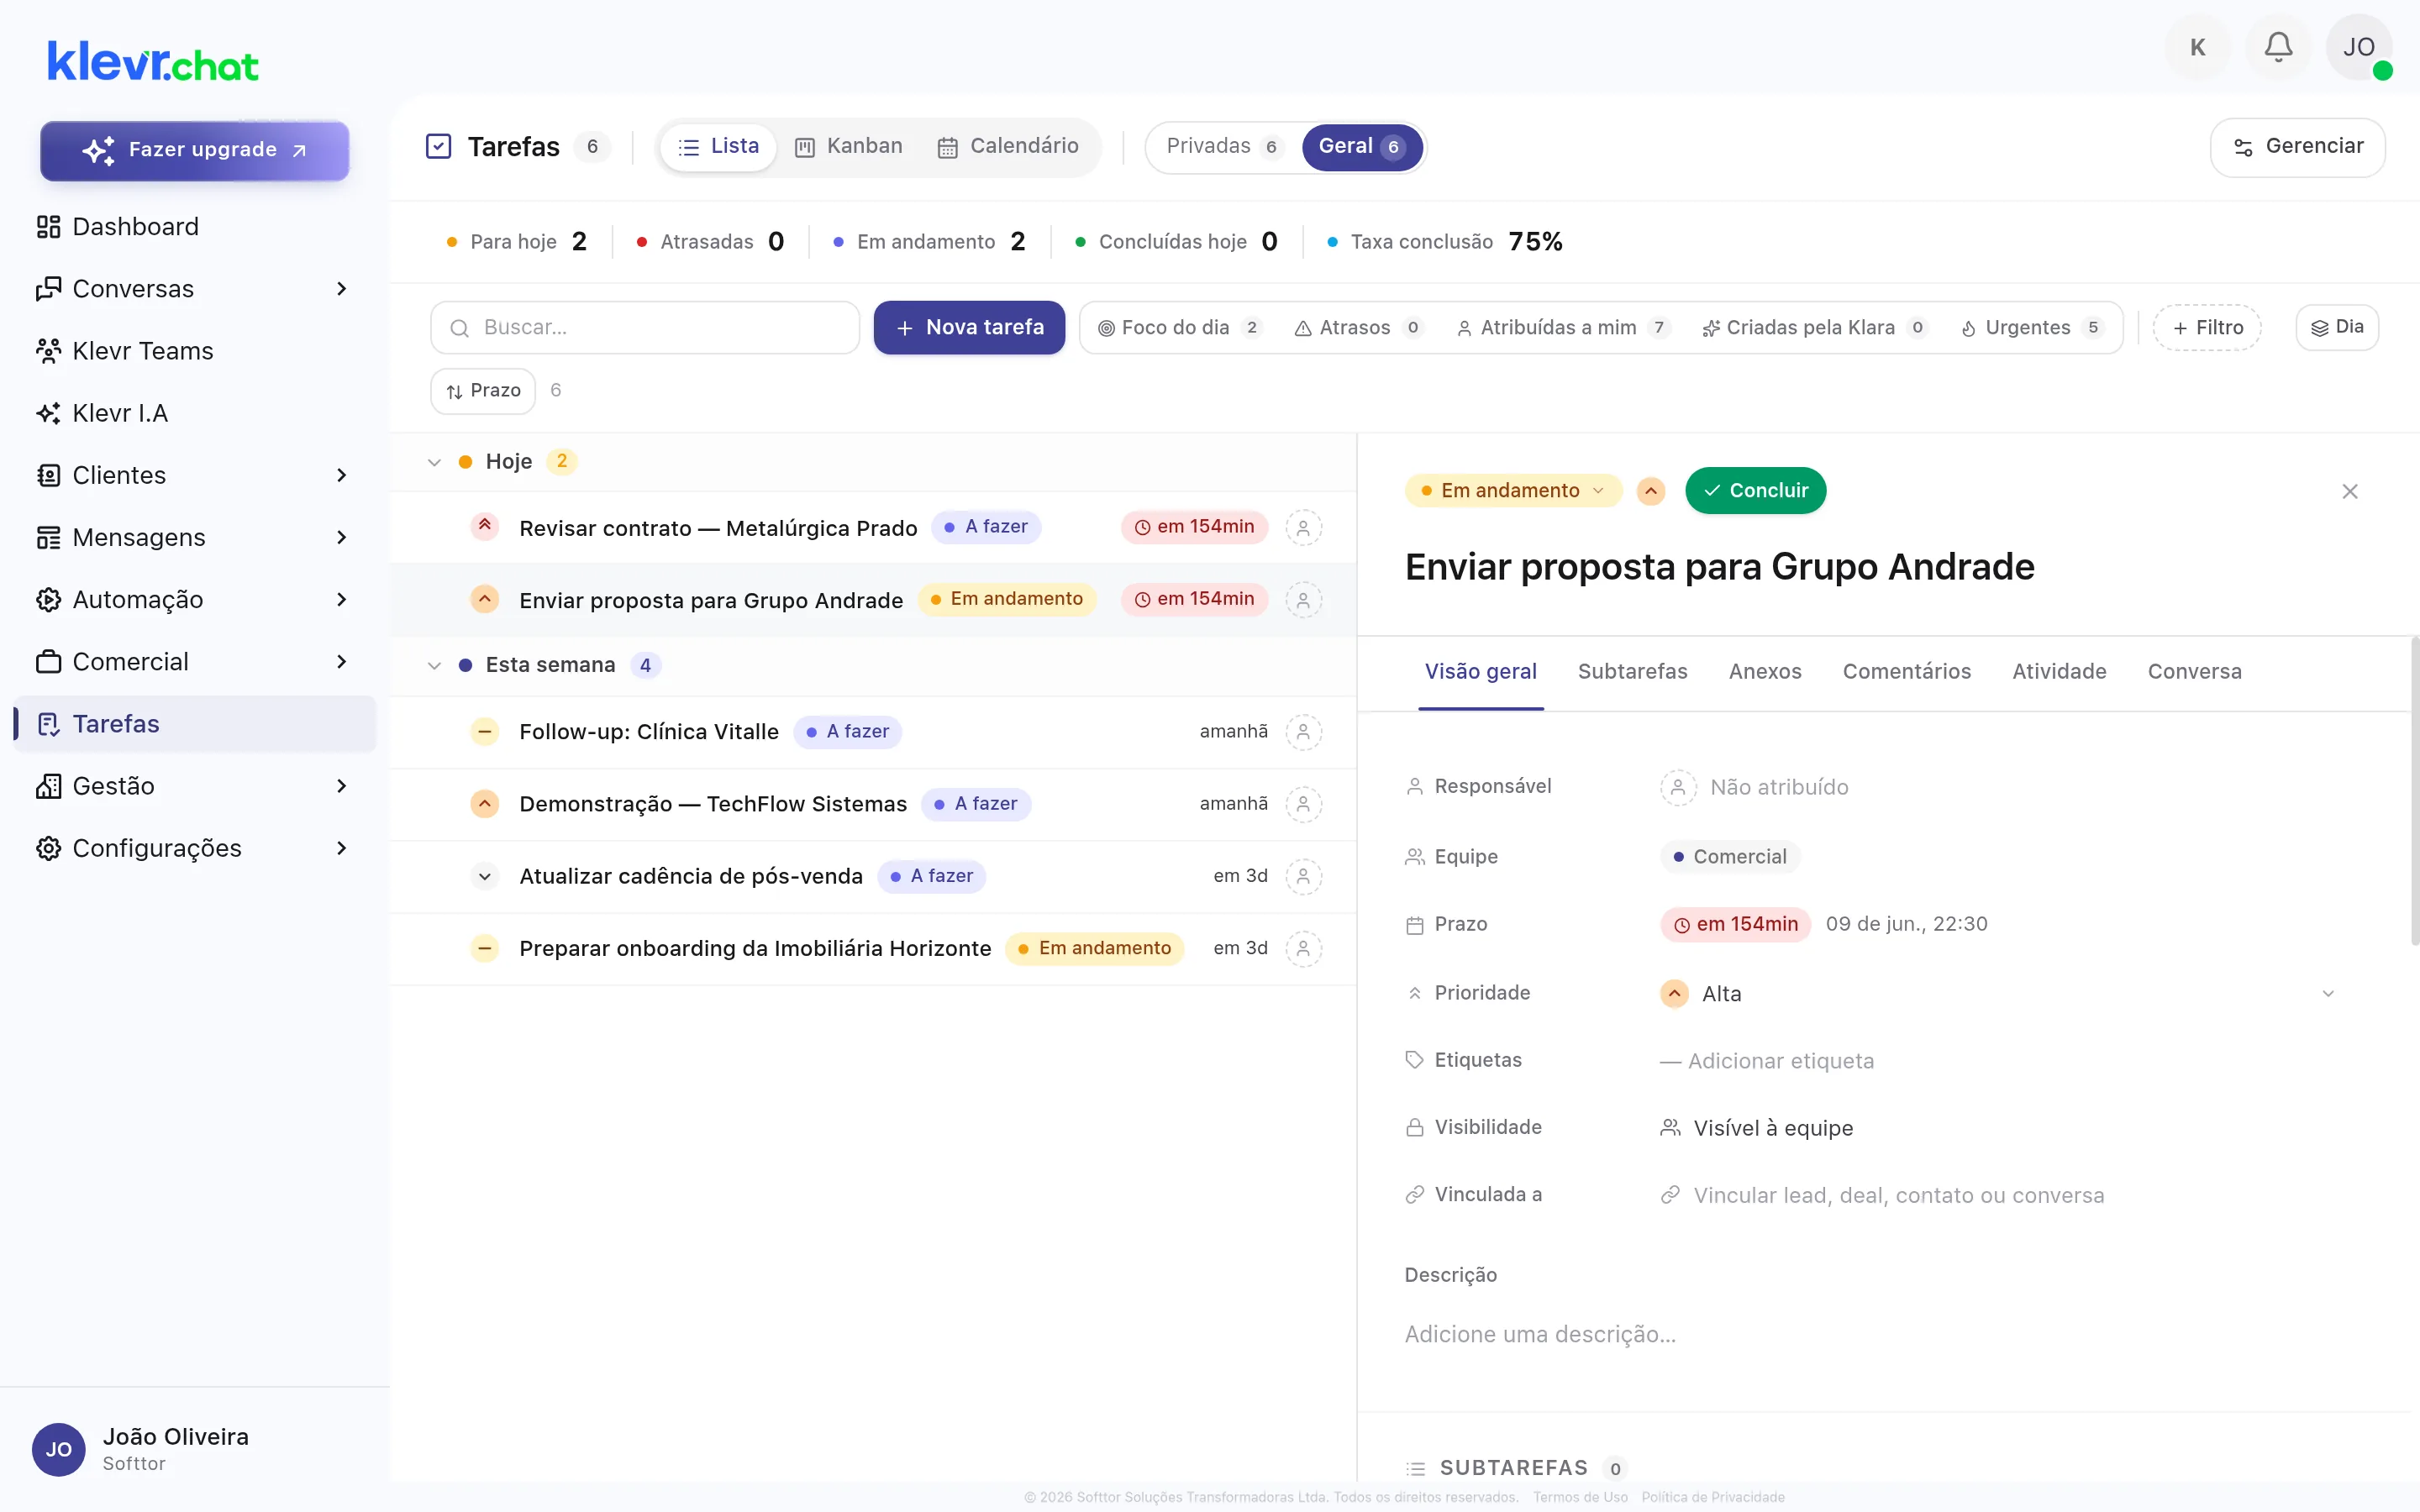Click Fazer upgrade button

[194, 150]
